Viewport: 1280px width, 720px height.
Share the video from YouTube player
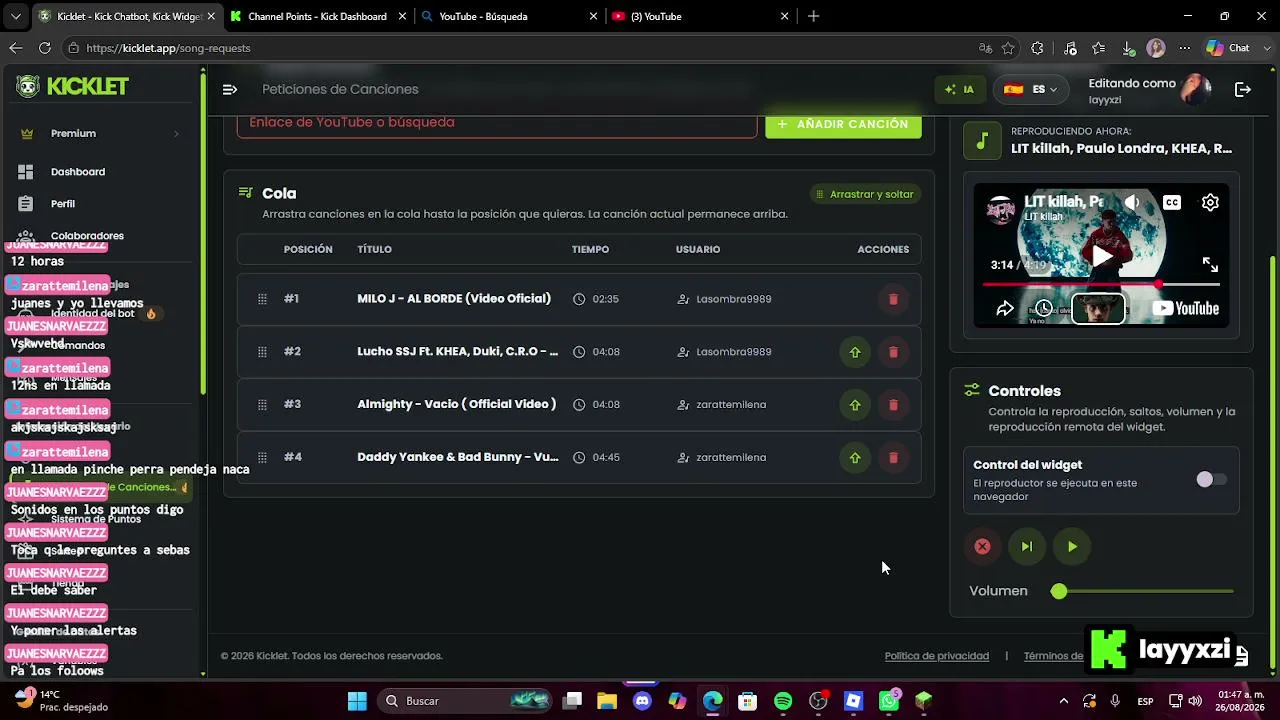pos(1005,309)
